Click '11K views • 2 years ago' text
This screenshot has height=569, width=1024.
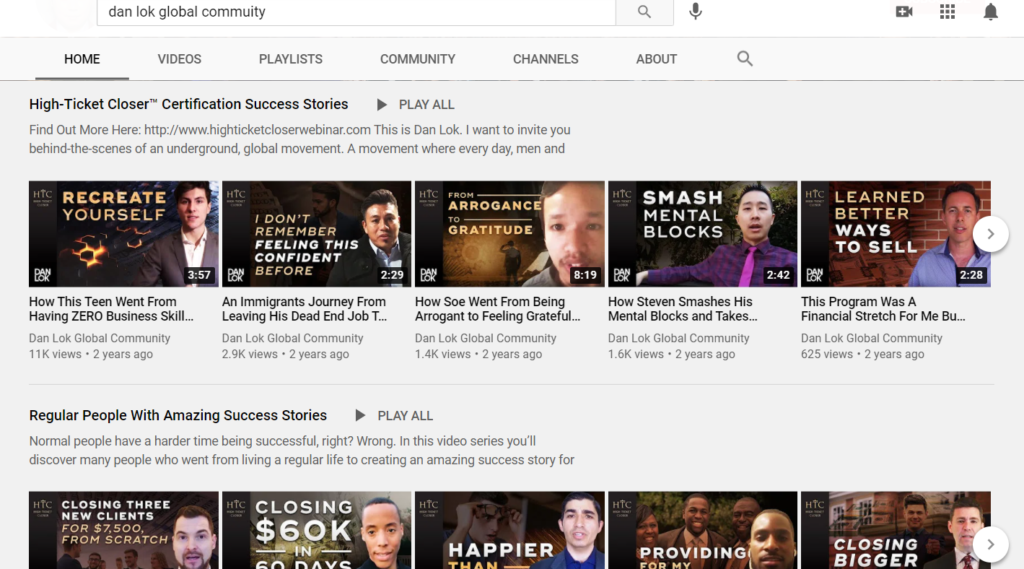point(91,354)
